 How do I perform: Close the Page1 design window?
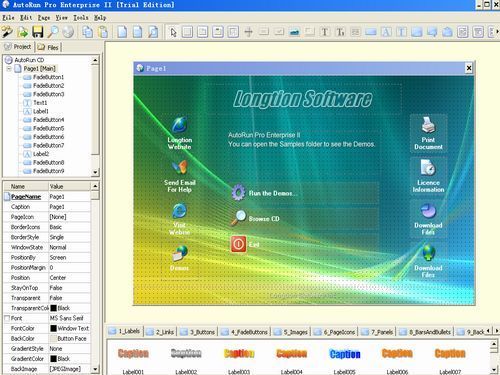pos(469,68)
